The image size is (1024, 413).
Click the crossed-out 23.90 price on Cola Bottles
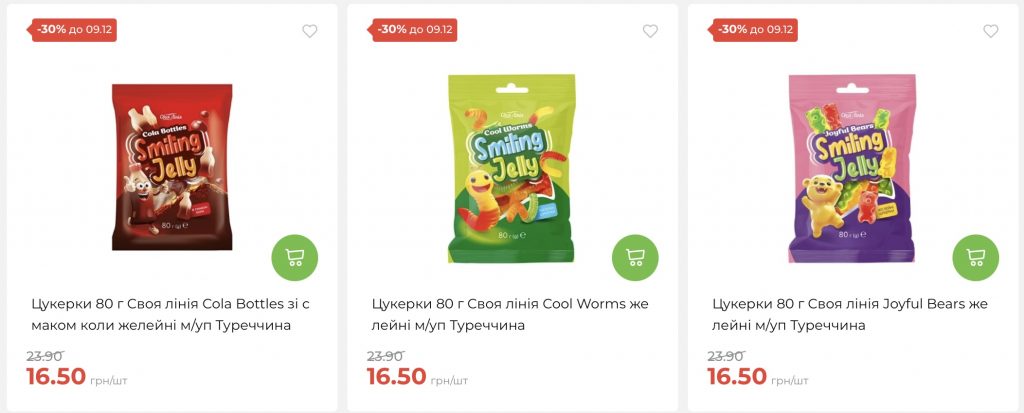pyautogui.click(x=45, y=356)
